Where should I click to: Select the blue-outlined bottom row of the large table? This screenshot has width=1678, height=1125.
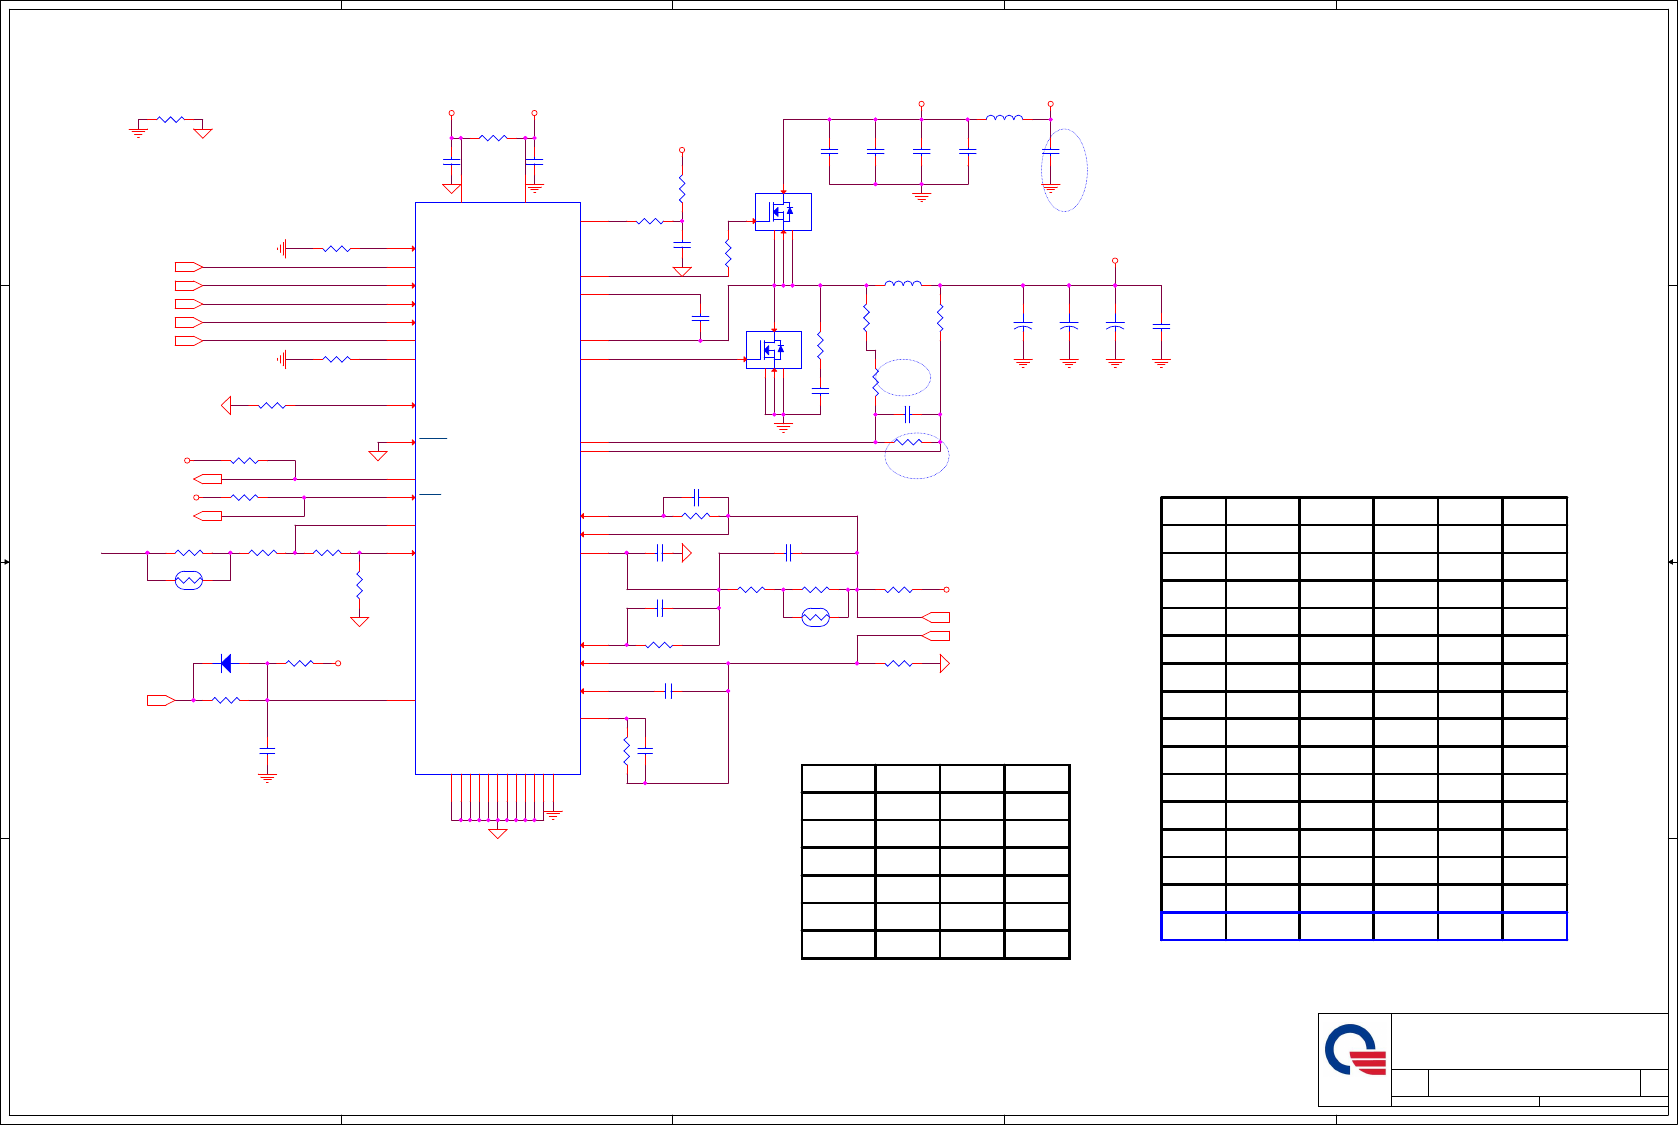1364,926
